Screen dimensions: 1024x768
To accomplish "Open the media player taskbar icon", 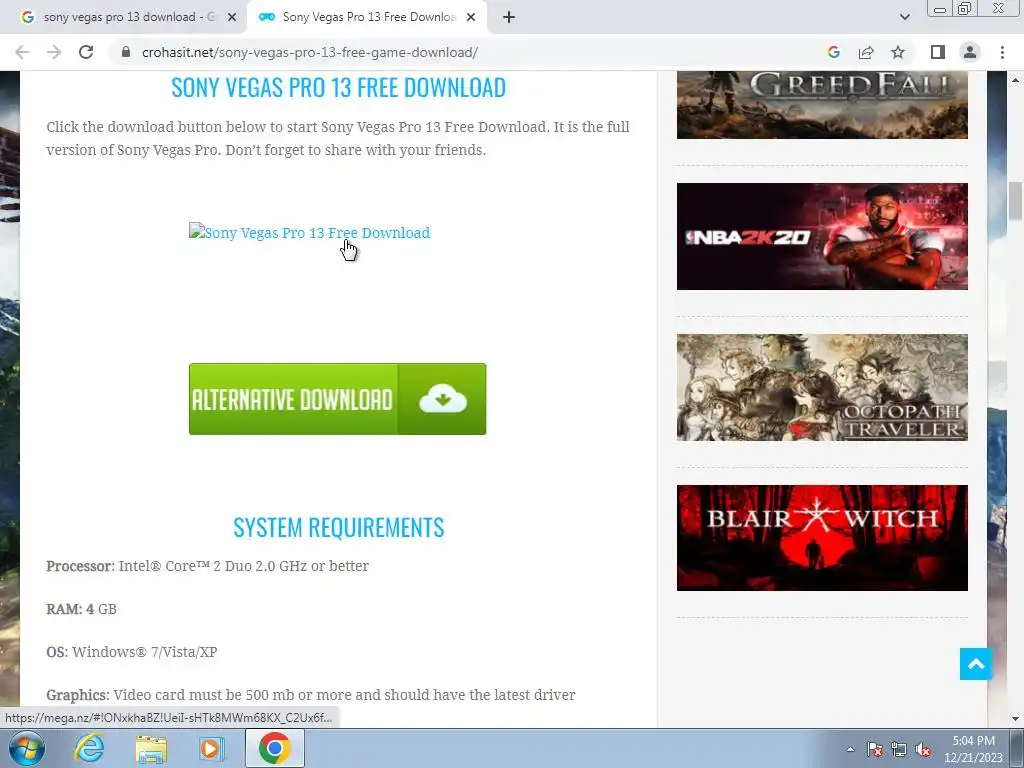I will pos(211,749).
